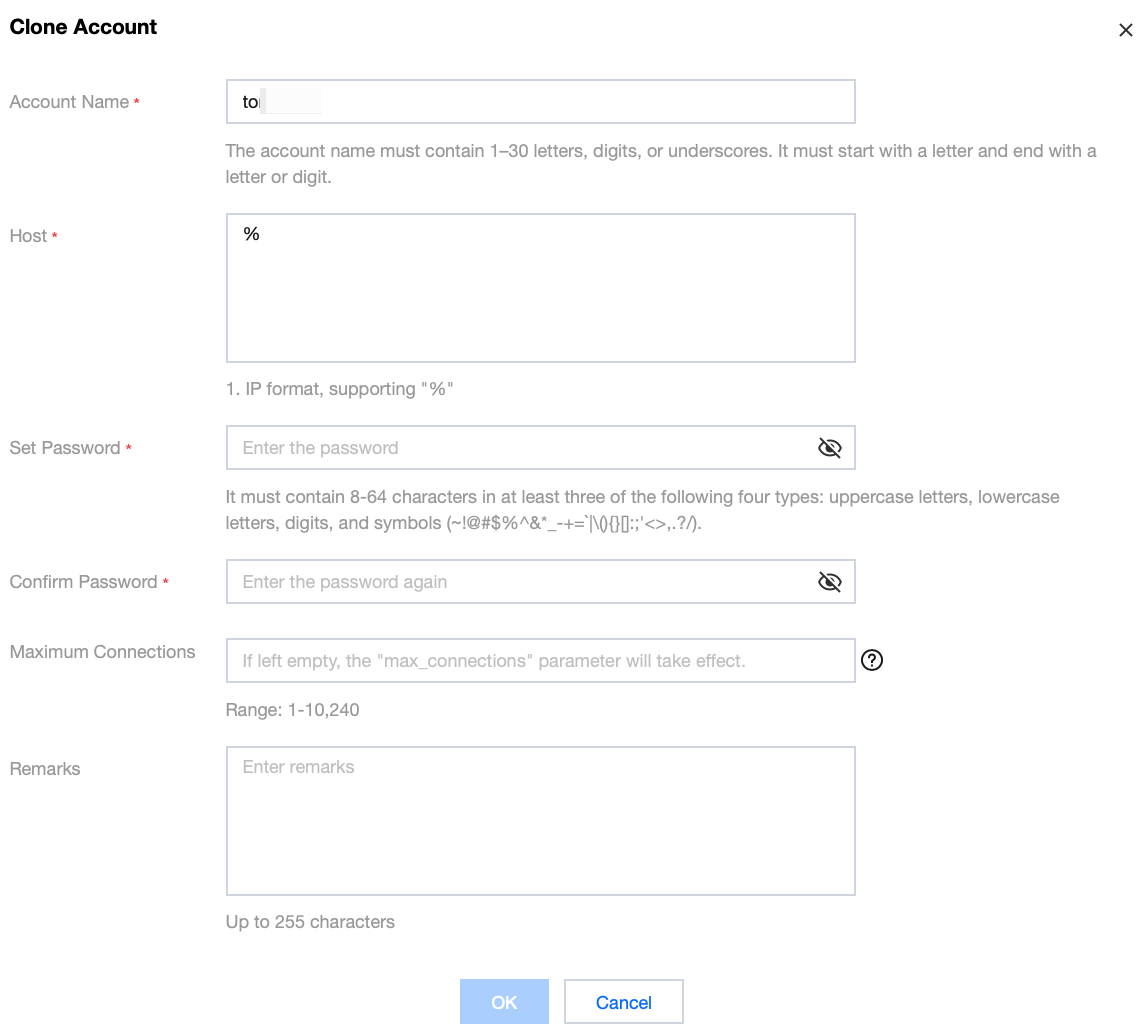Click the Account Name label

69,102
